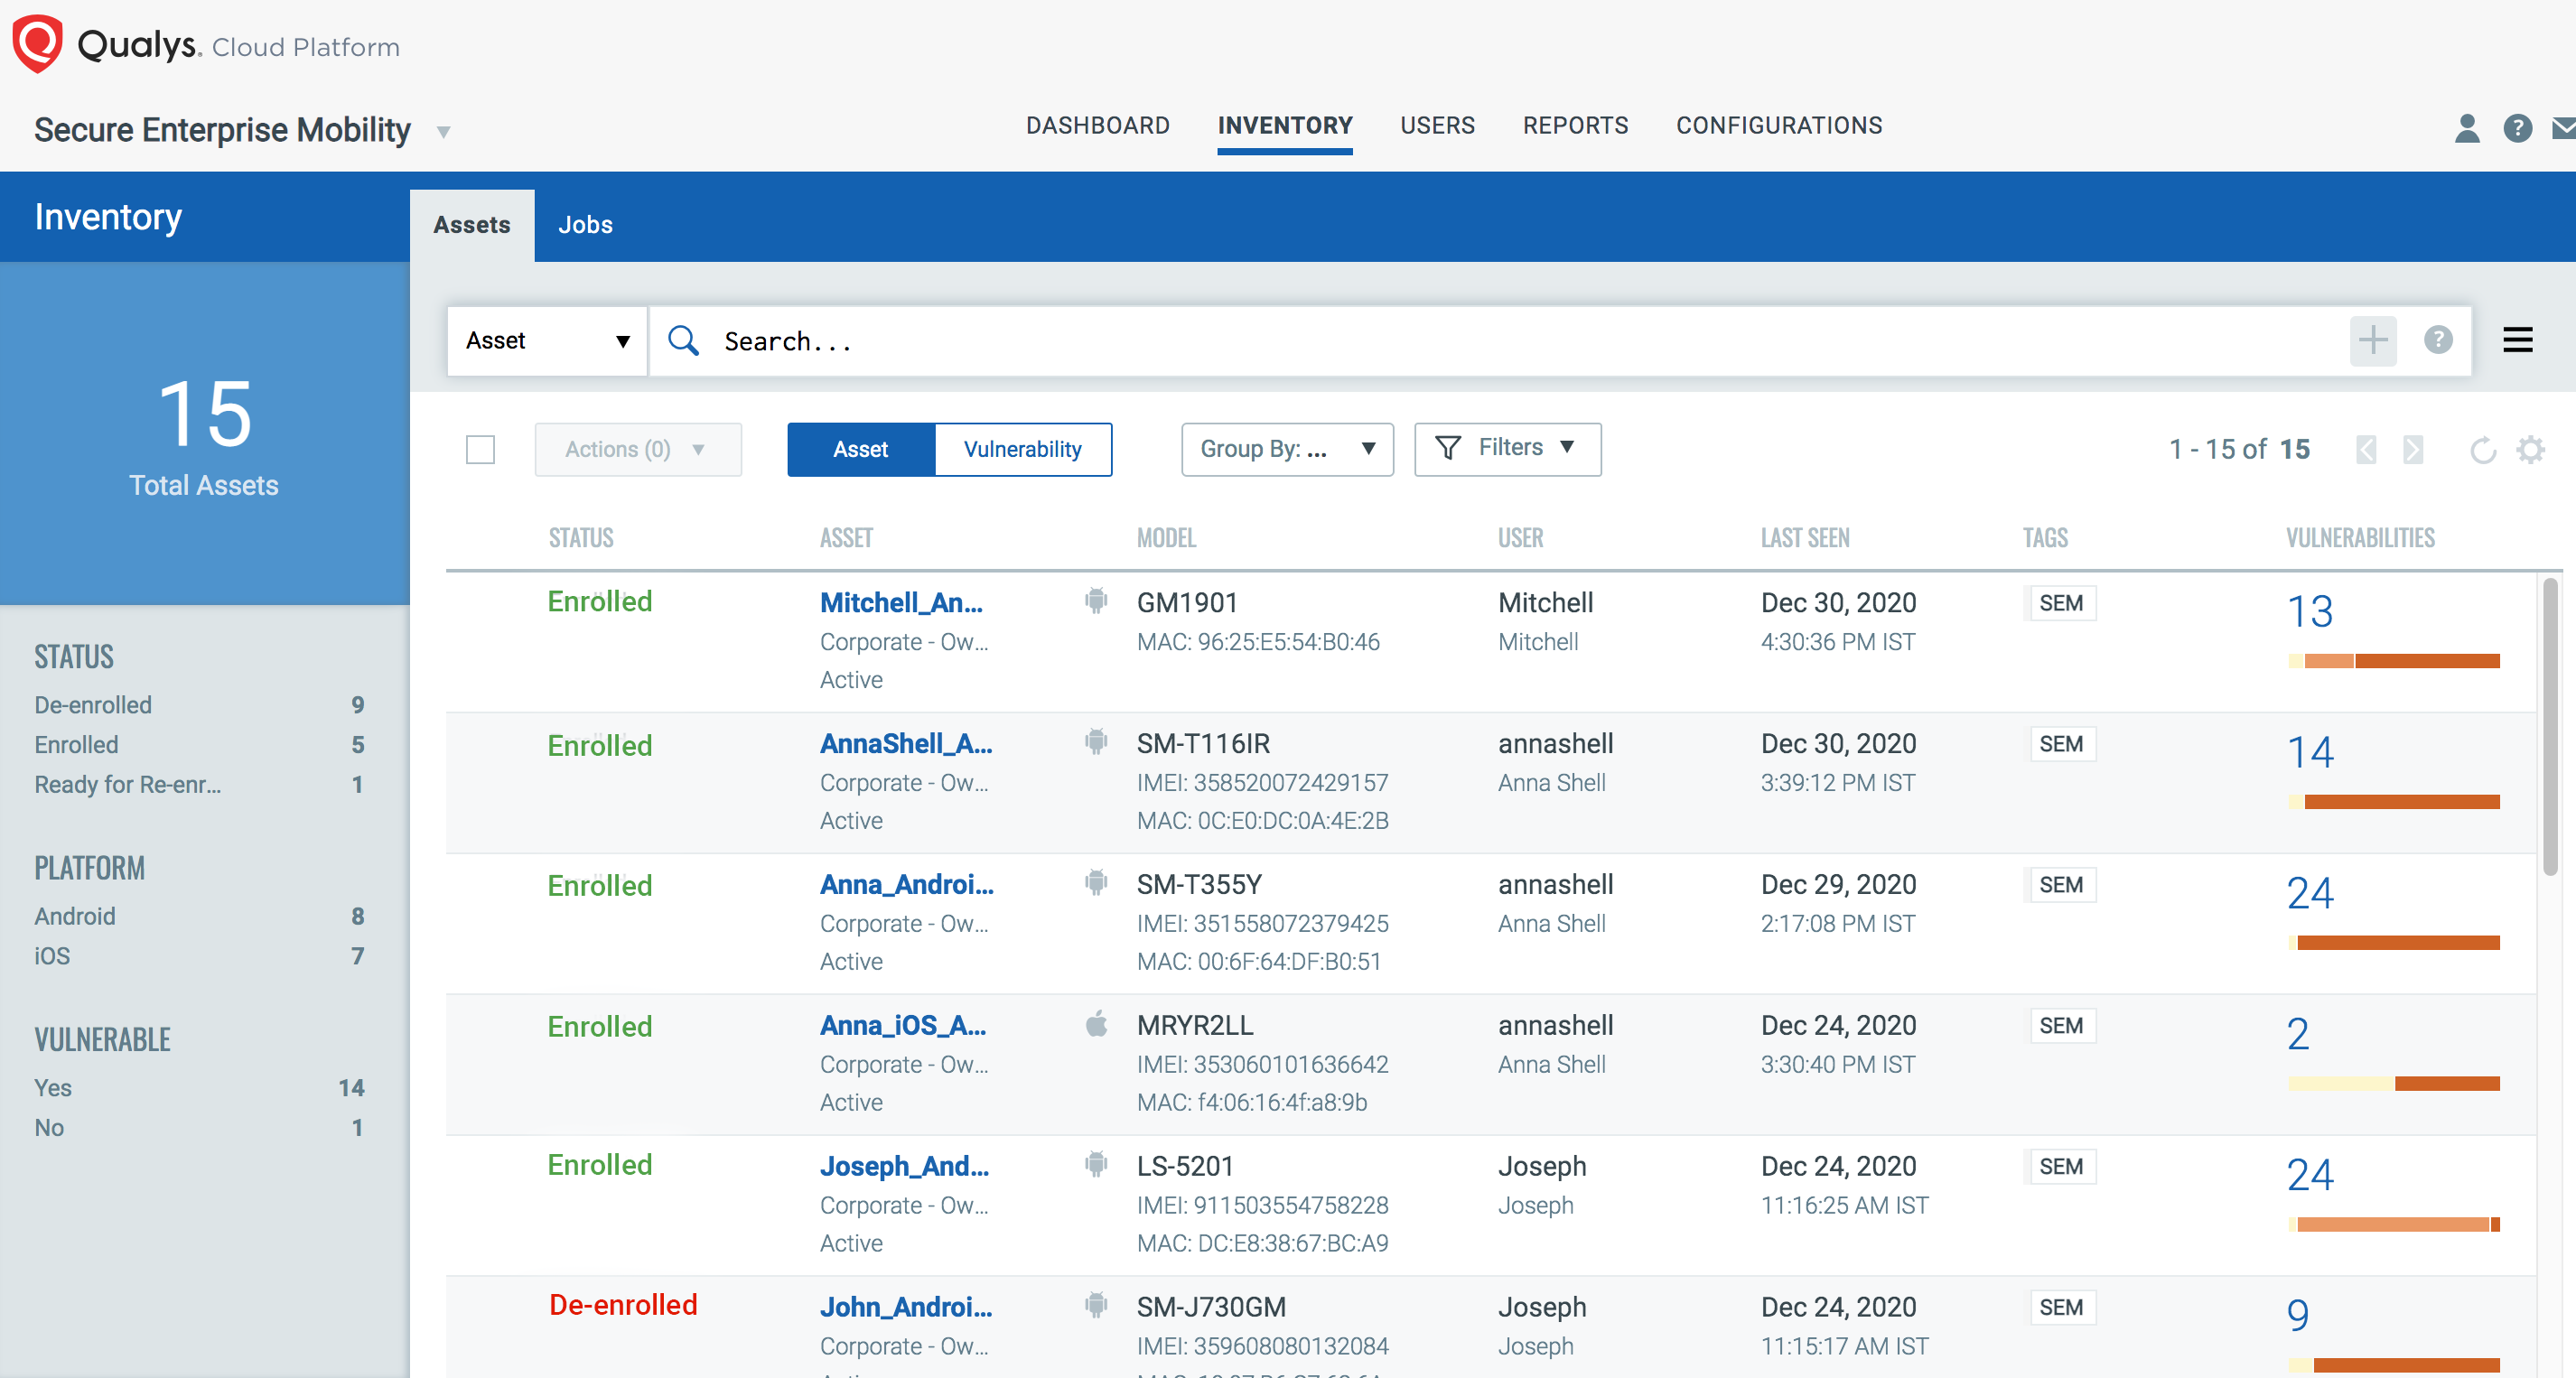2576x1378 pixels.
Task: Open the Mitchell_An asset details link
Action: click(x=901, y=602)
